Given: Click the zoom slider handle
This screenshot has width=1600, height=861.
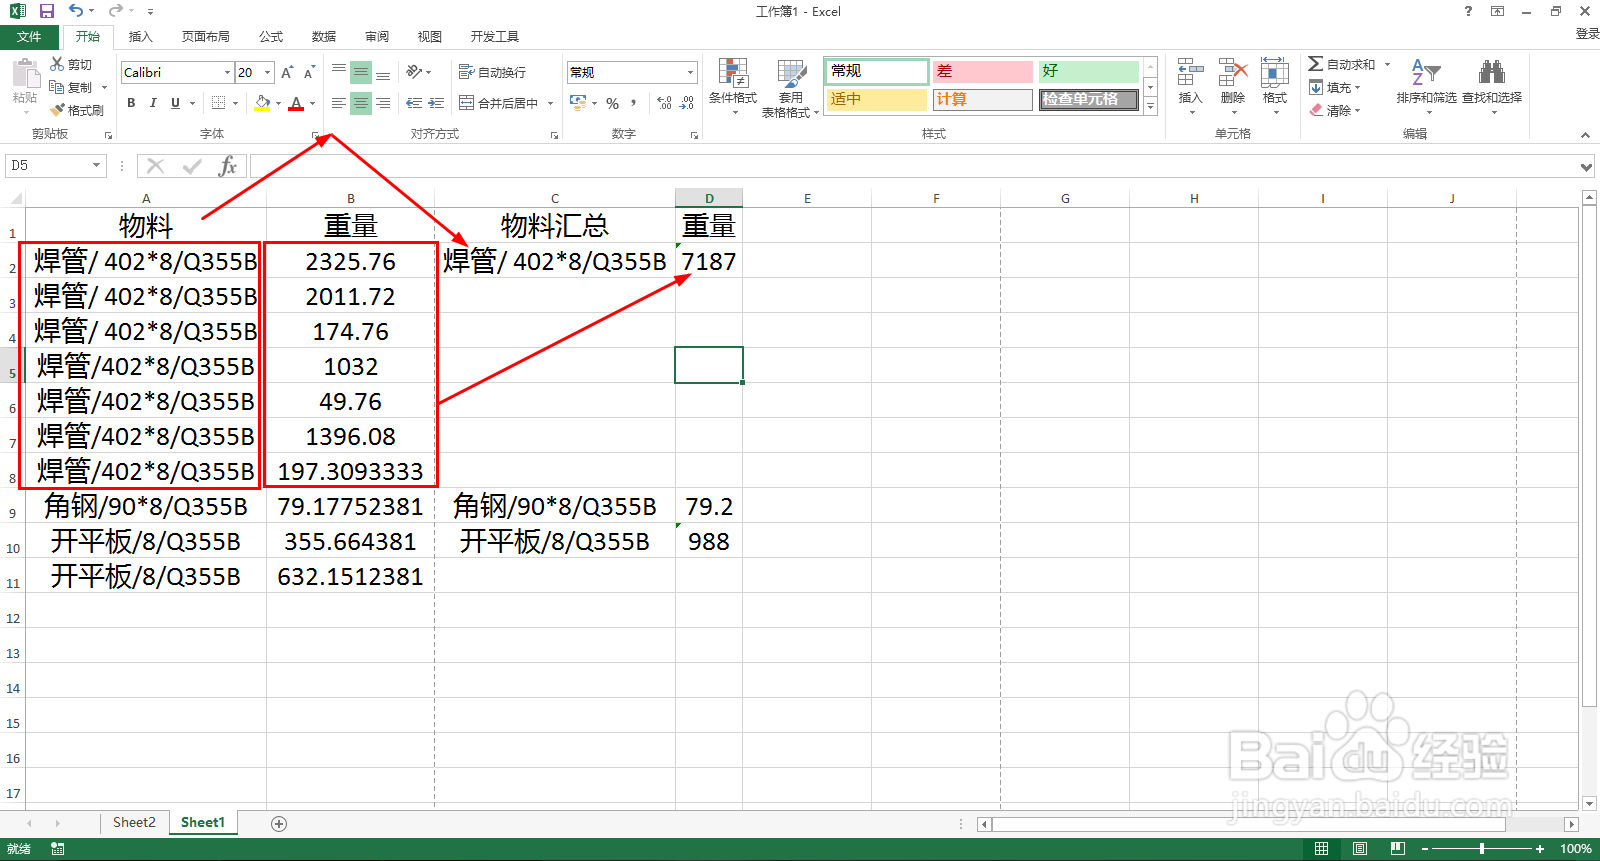Looking at the screenshot, I should tap(1482, 849).
